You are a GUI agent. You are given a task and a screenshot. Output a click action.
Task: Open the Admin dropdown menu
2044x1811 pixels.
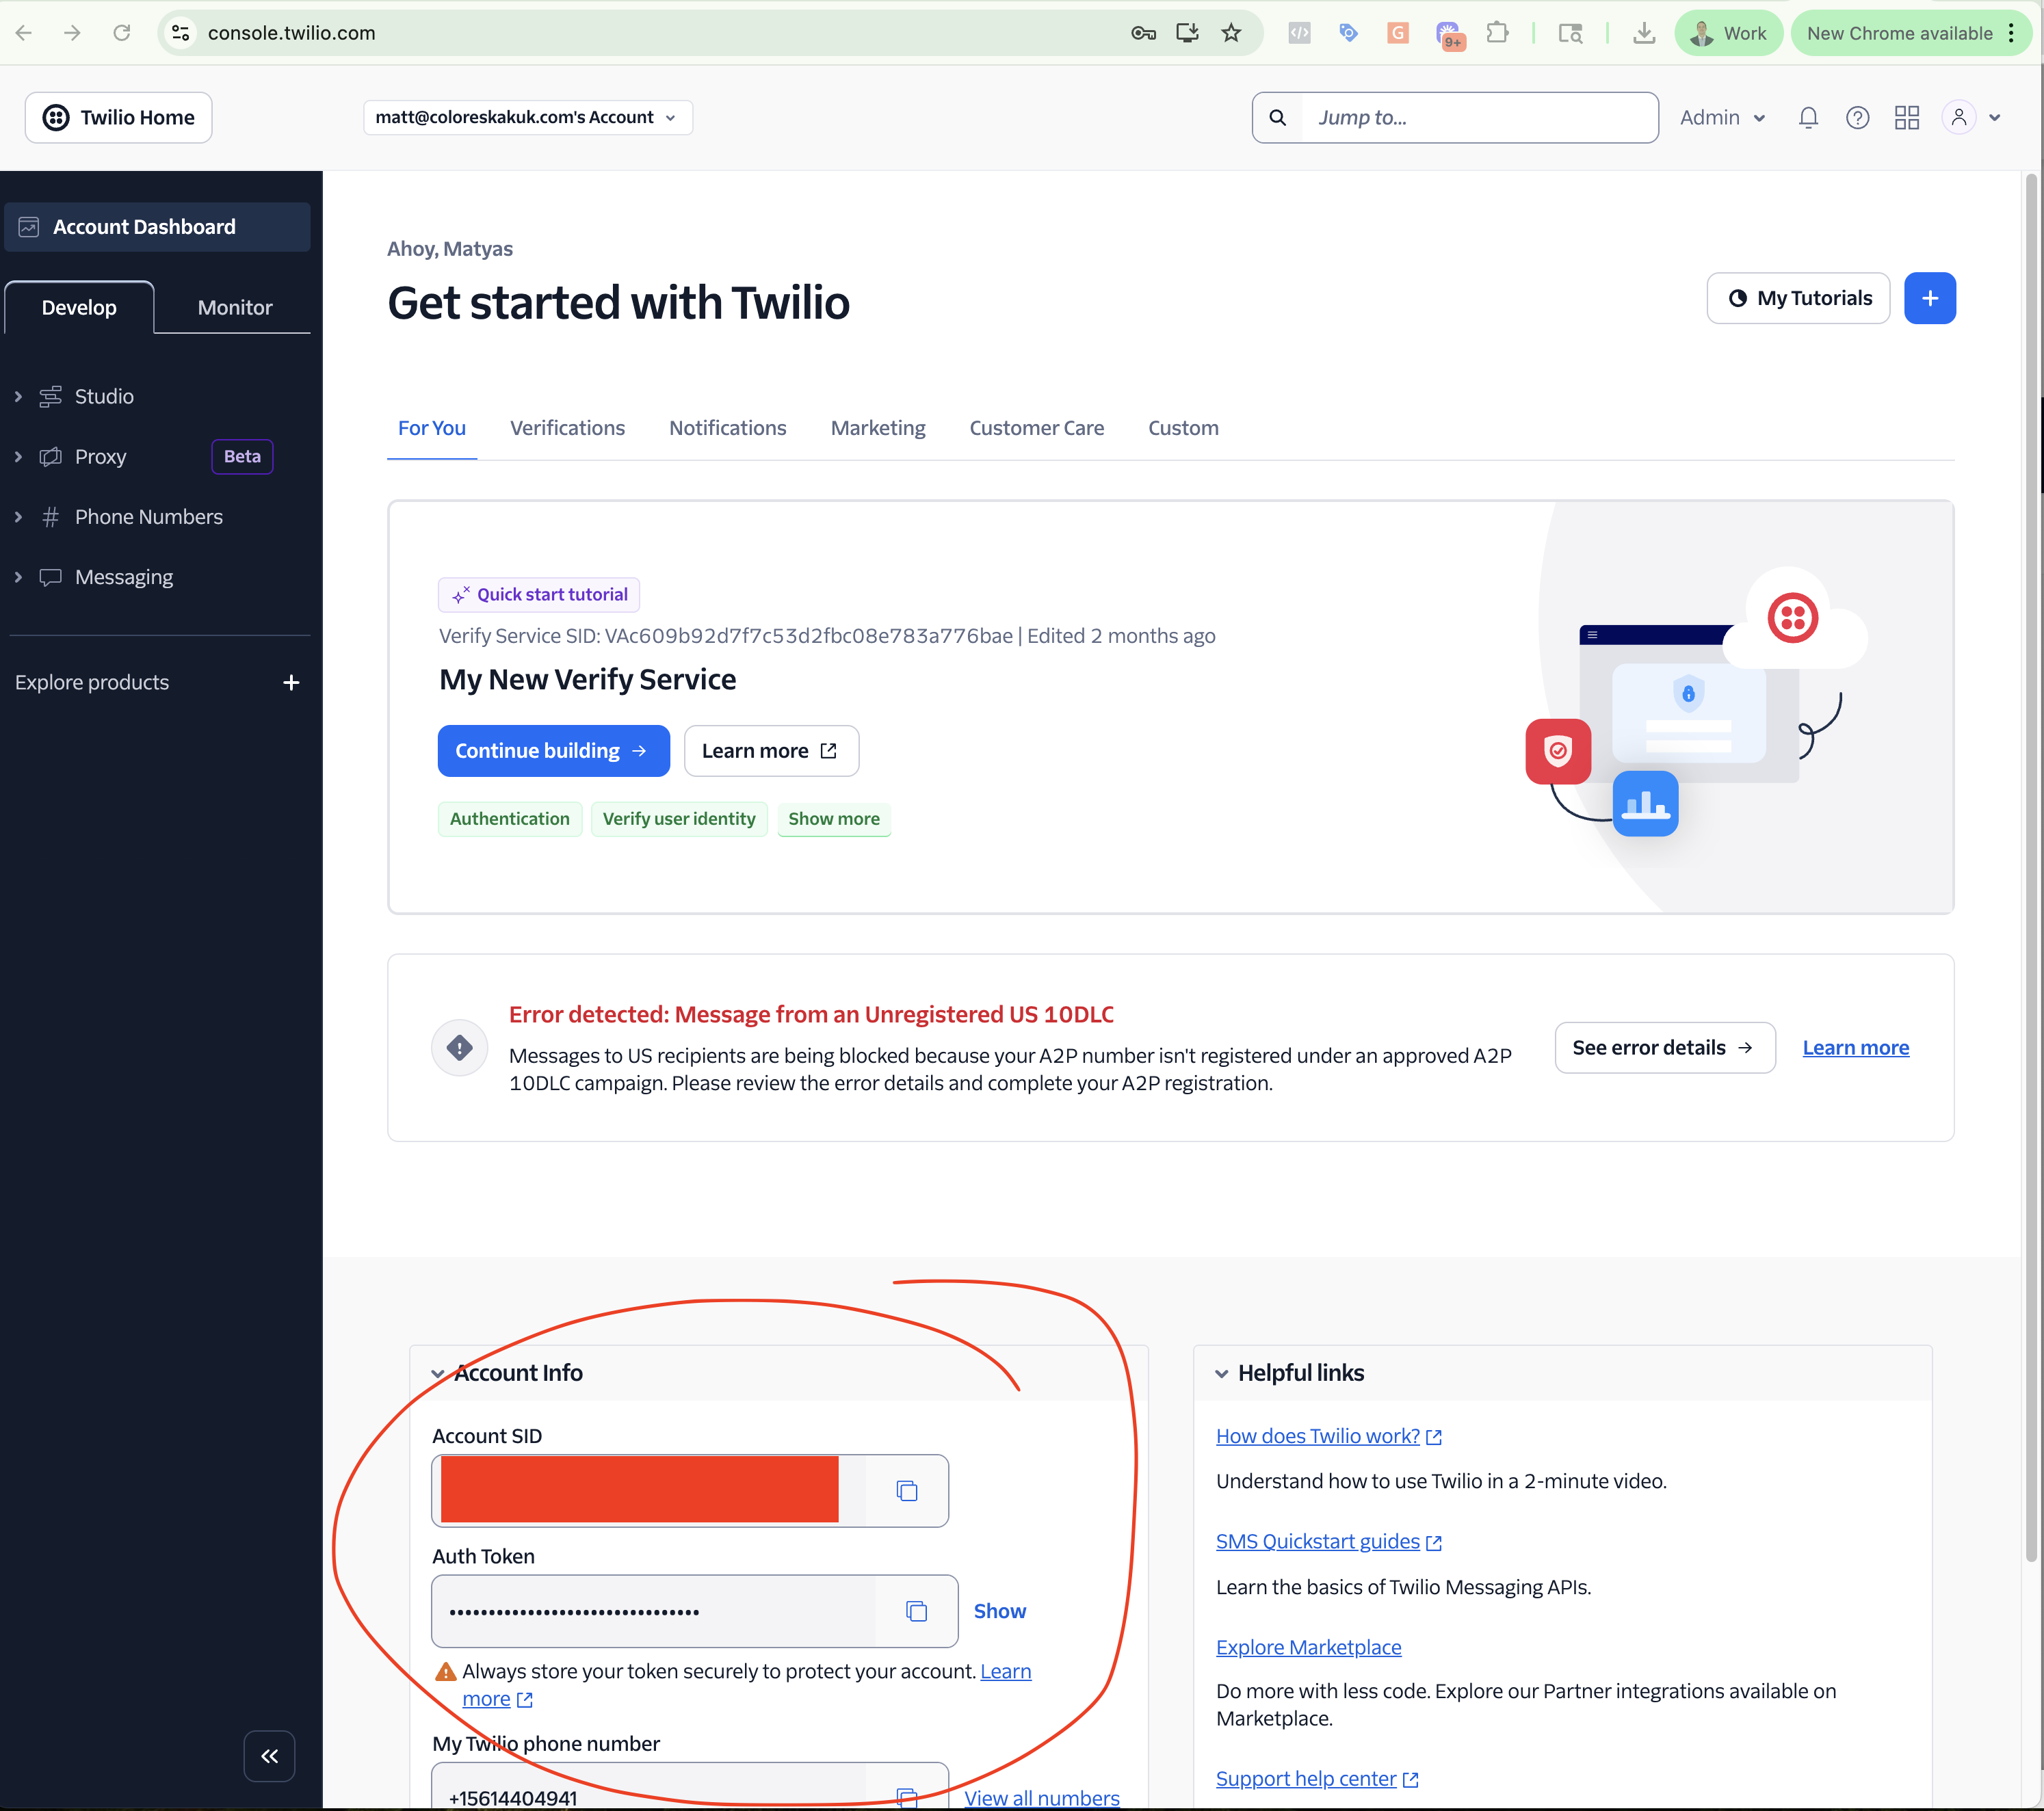[x=1722, y=118]
